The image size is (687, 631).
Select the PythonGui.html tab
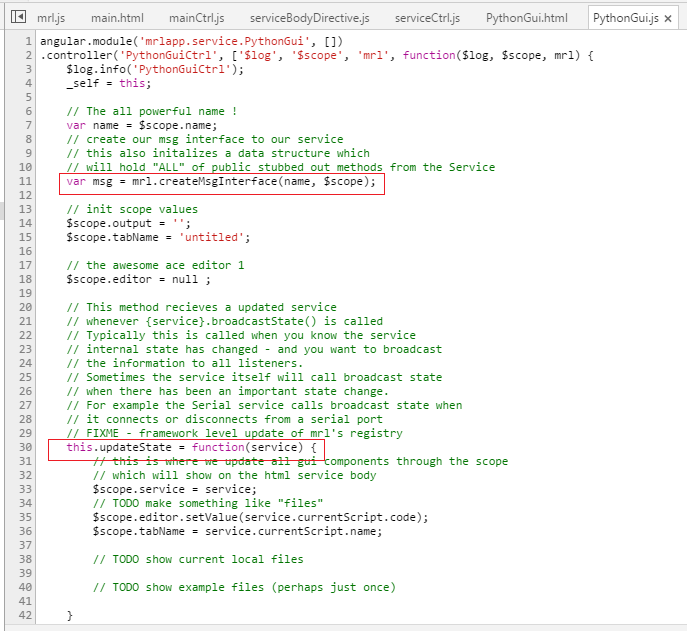coord(526,18)
